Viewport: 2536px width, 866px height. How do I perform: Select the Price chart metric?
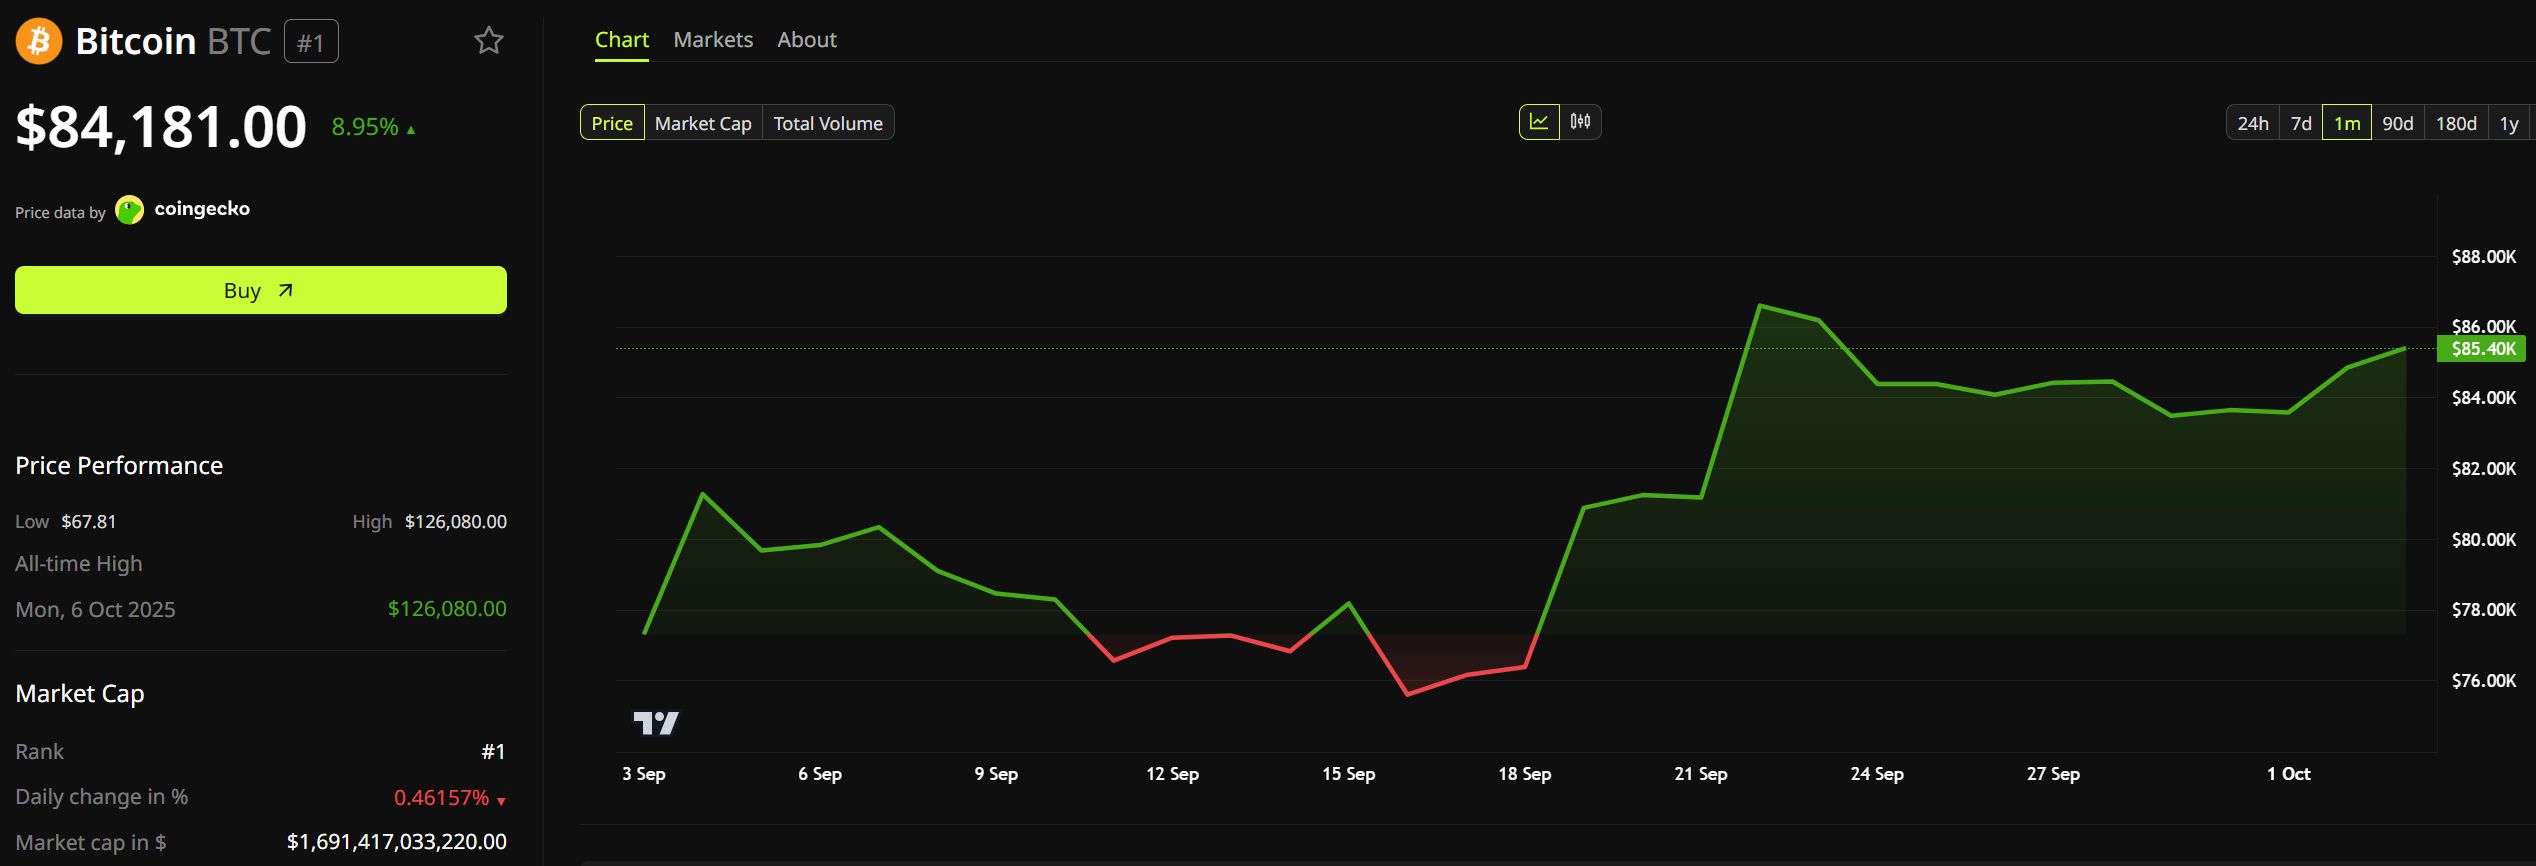[x=612, y=123]
